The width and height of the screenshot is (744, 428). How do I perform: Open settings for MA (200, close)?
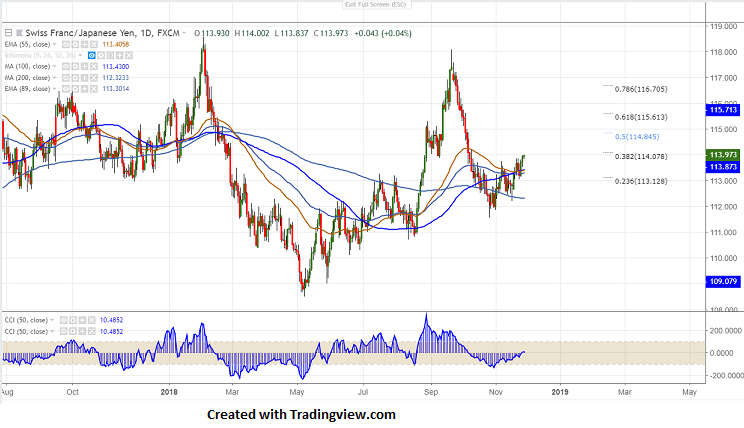(75, 78)
